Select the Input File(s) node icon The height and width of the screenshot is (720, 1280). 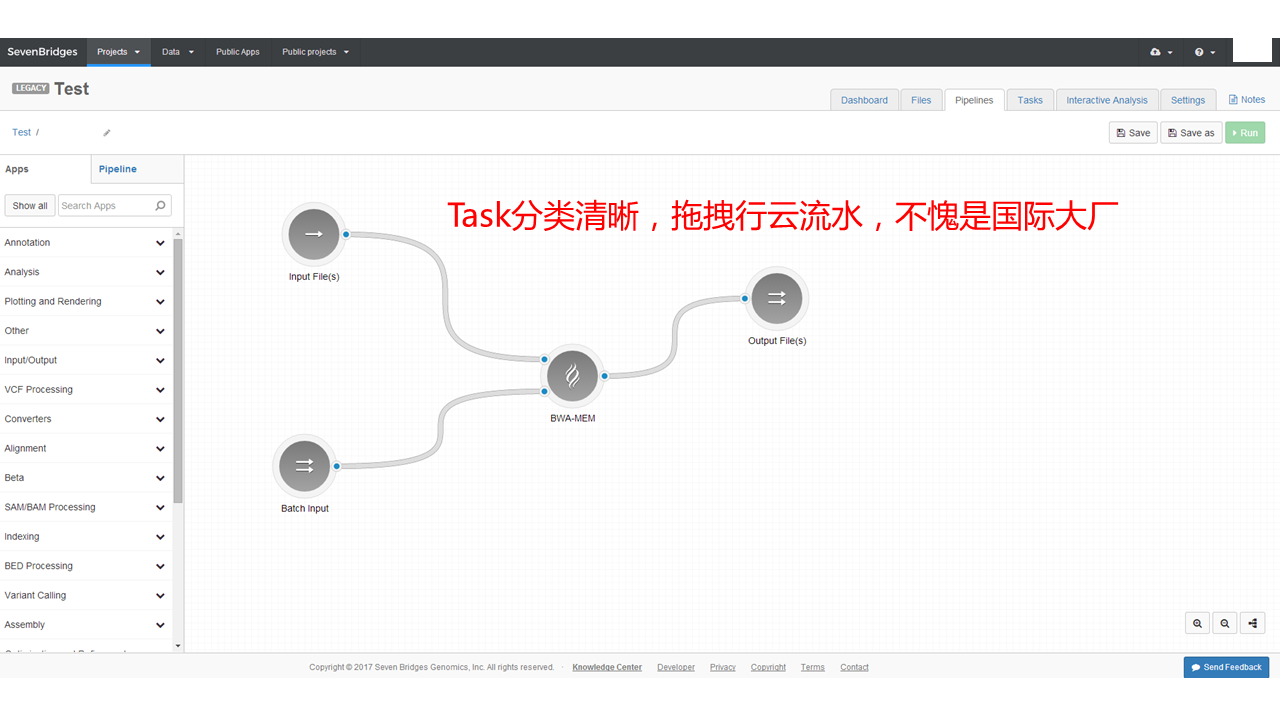[314, 234]
